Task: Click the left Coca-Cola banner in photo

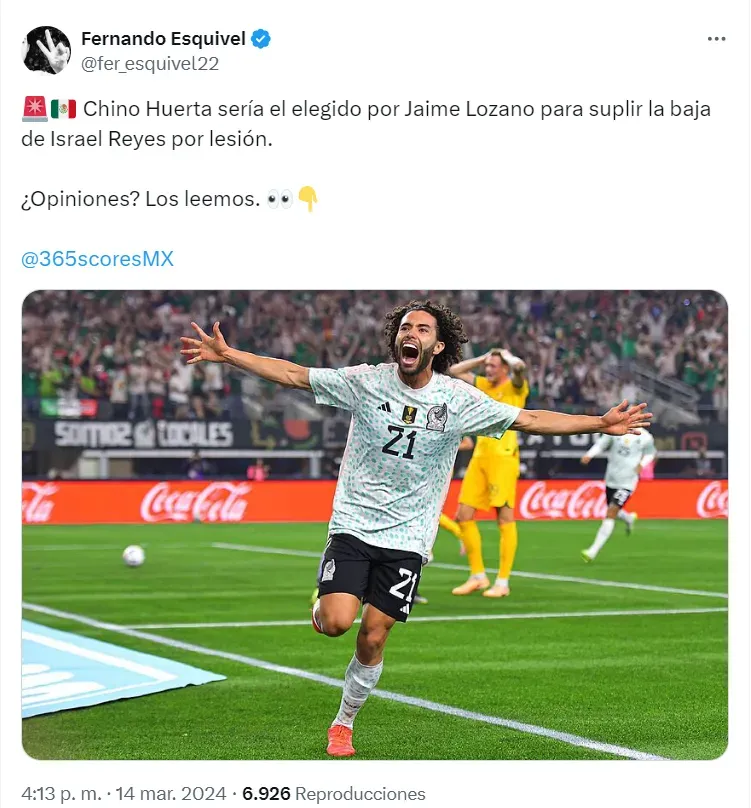Action: pos(195,502)
